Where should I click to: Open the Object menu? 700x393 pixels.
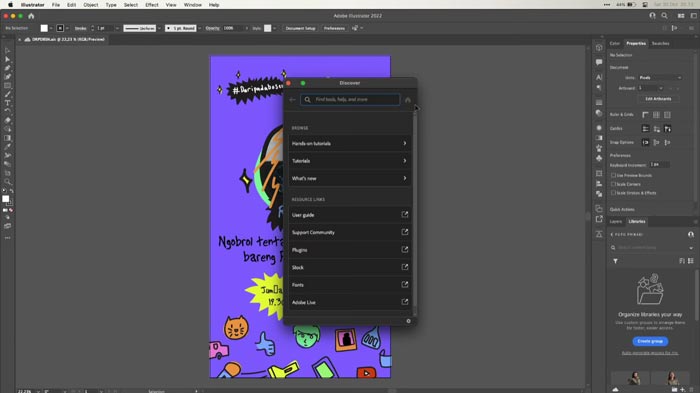coord(91,5)
